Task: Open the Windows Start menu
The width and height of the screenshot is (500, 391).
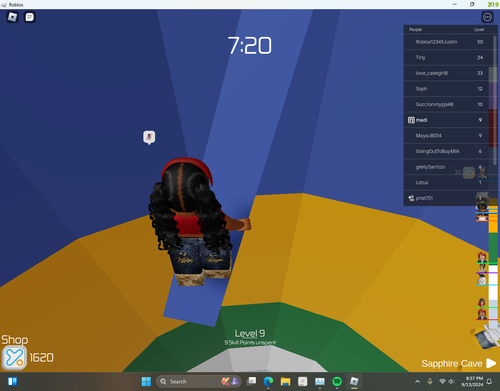Action: [146, 381]
